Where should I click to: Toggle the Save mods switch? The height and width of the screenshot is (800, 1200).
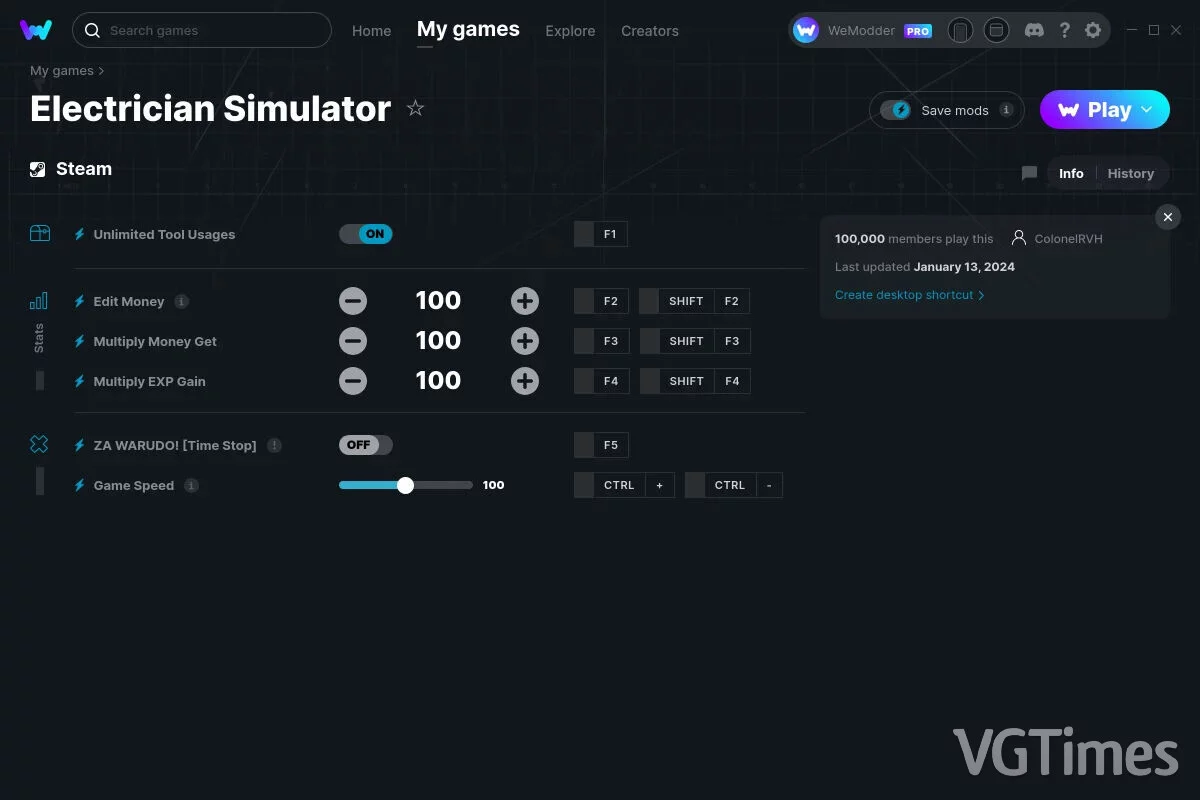[x=895, y=110]
